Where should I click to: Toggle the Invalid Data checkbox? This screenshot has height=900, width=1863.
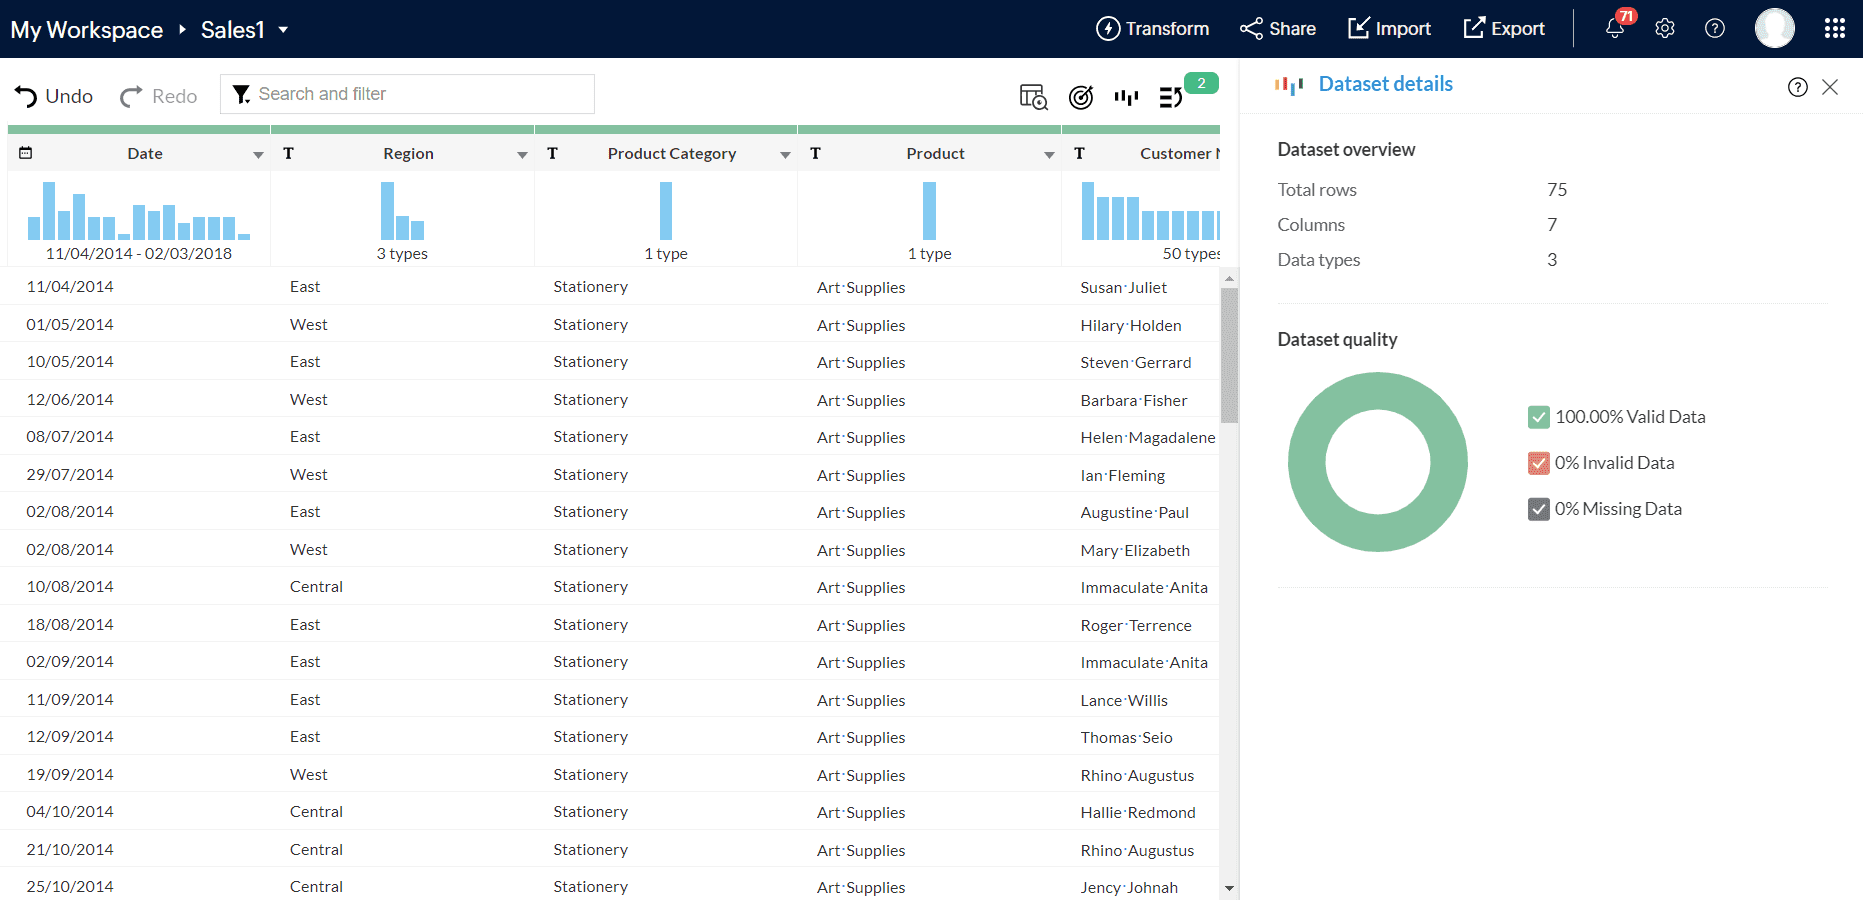(x=1539, y=463)
